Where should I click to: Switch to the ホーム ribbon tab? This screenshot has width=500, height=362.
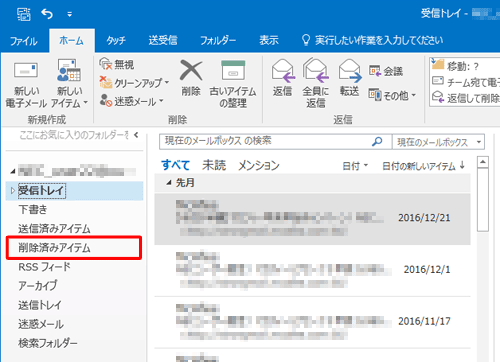coord(72,41)
